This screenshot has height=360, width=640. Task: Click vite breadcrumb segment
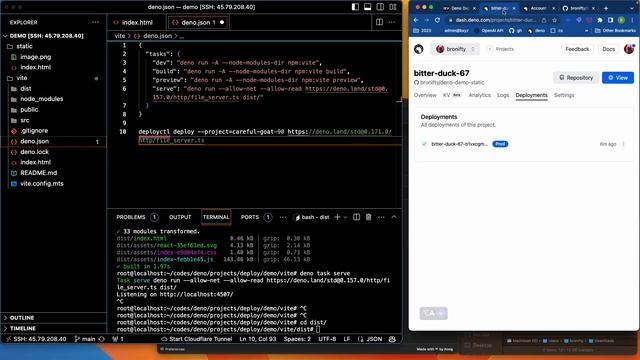(x=120, y=36)
